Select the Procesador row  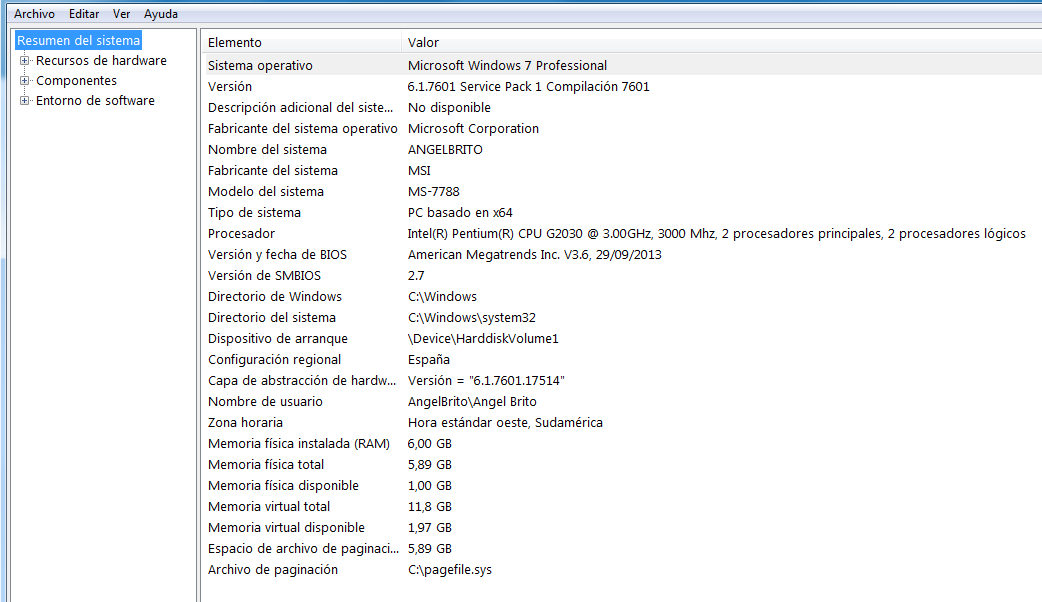coord(241,234)
